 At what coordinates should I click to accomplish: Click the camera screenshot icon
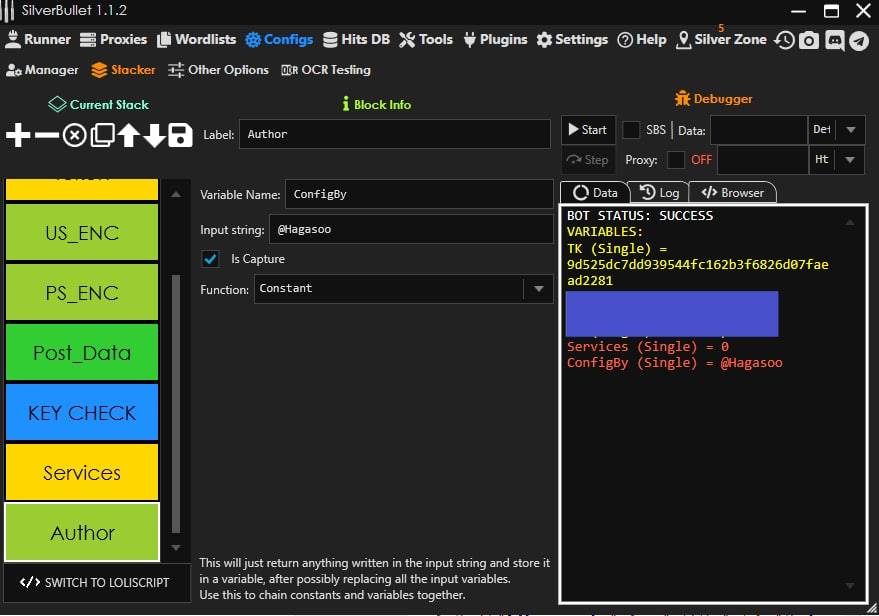click(x=809, y=40)
